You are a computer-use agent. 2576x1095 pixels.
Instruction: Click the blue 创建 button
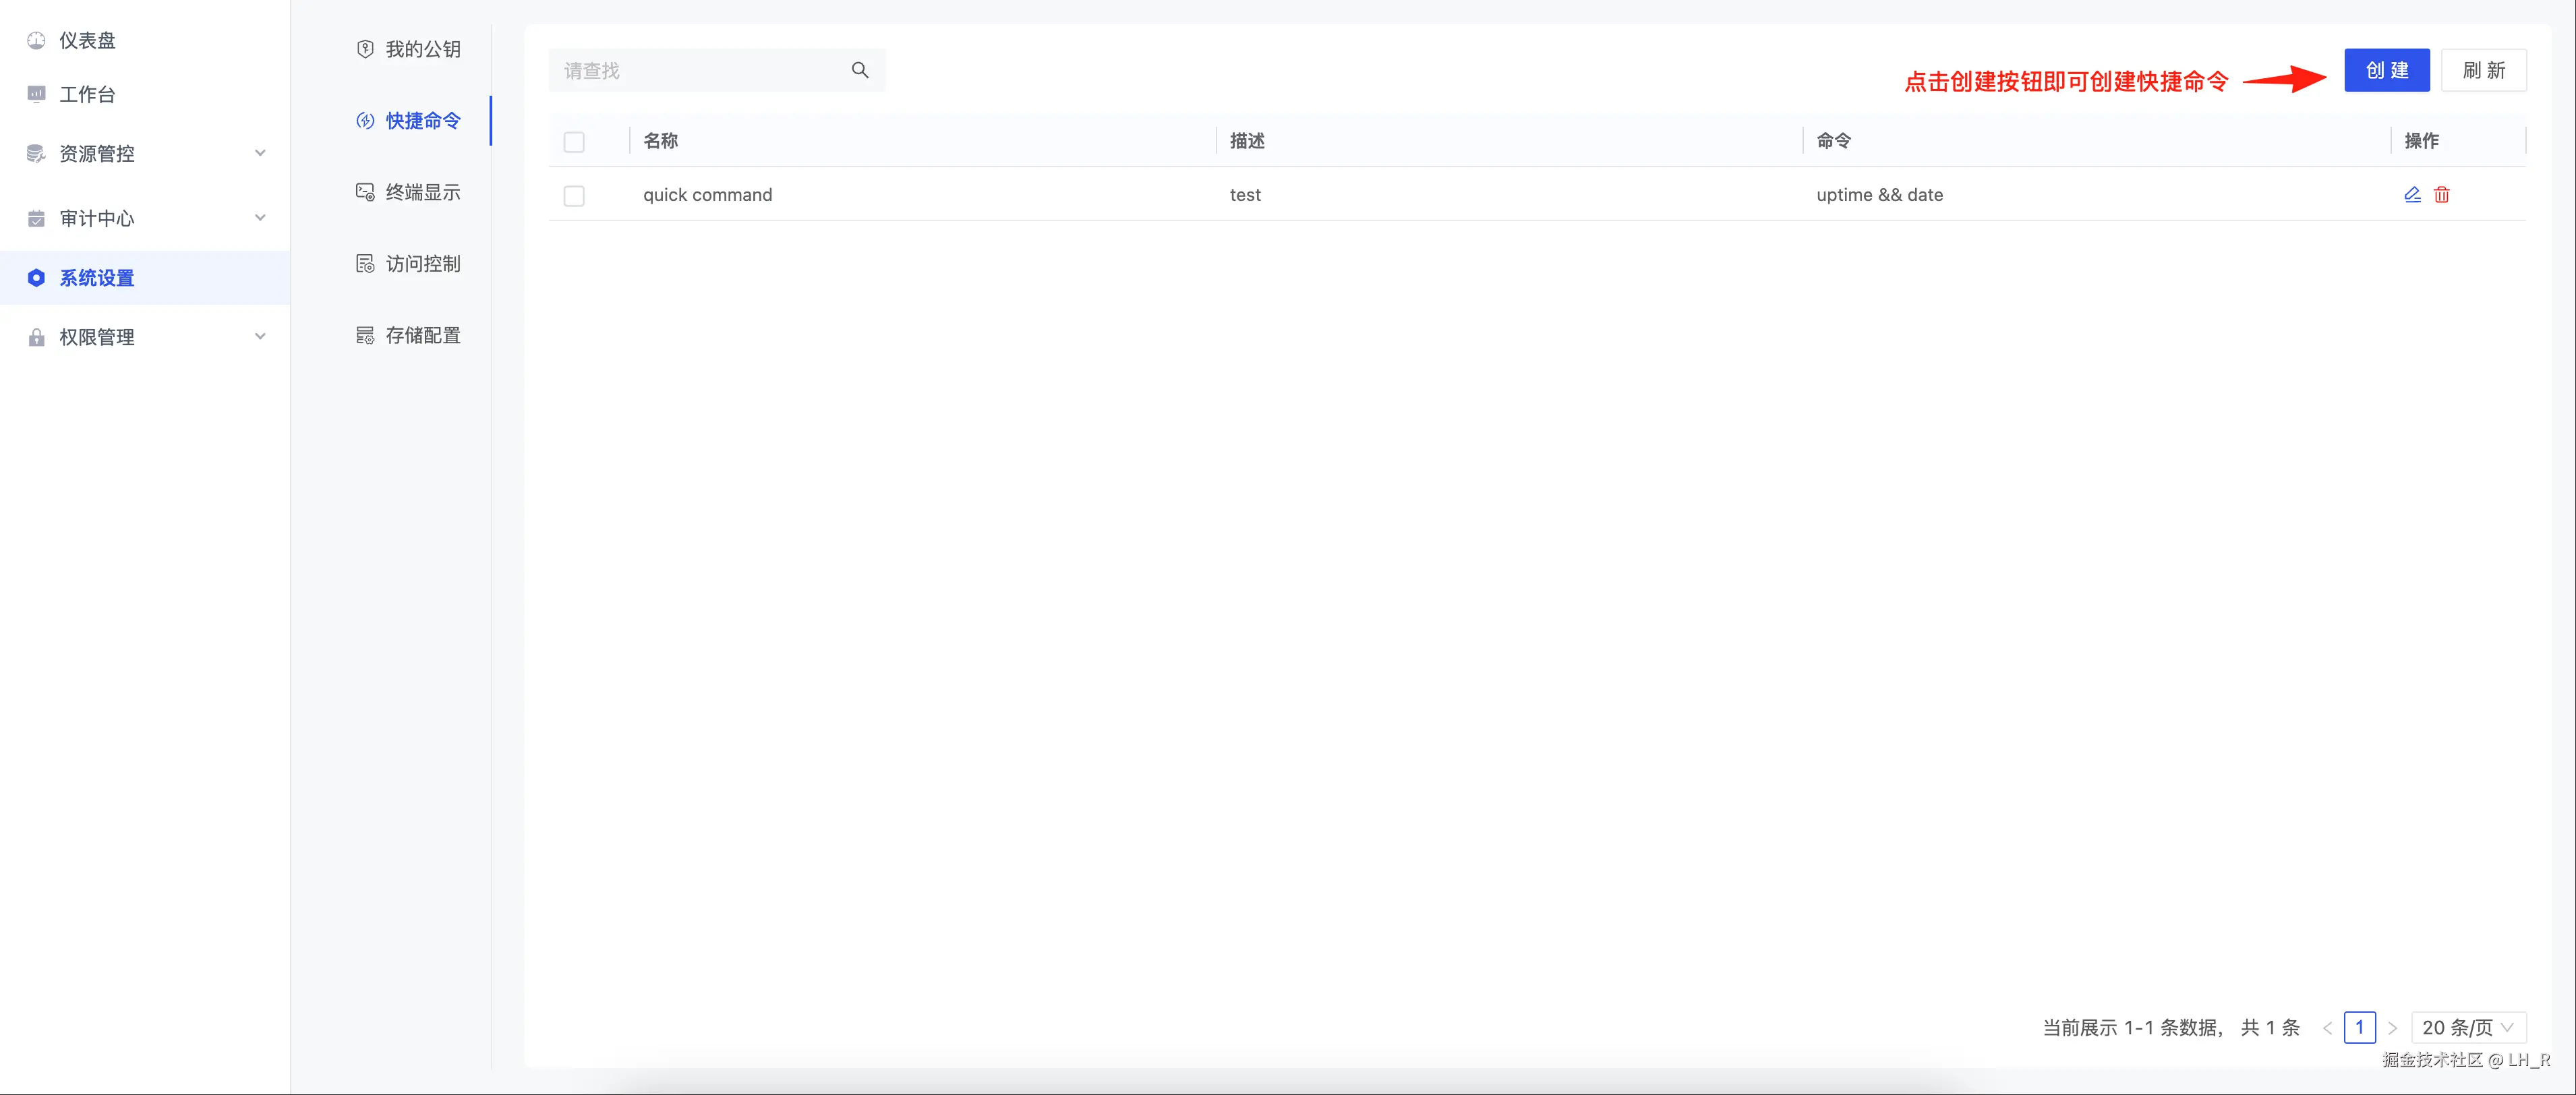2386,70
